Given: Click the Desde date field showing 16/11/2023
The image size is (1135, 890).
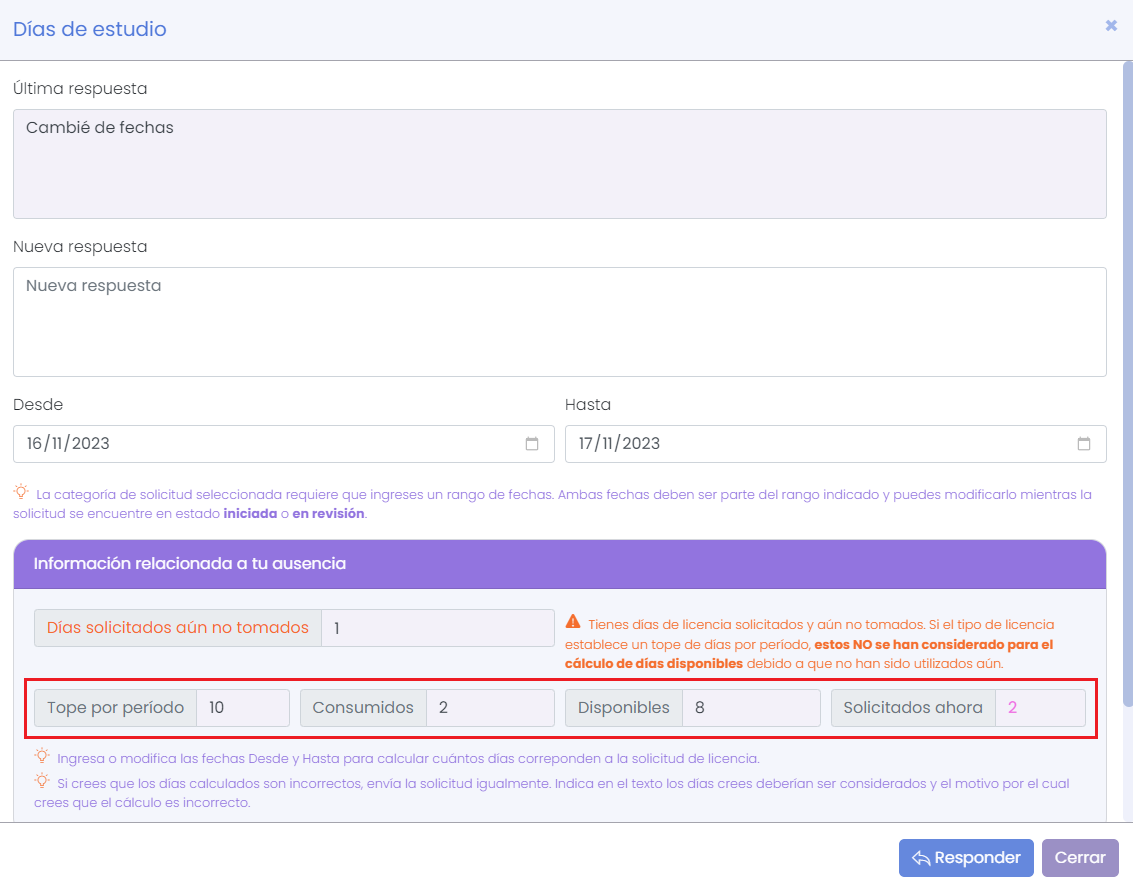Looking at the screenshot, I should pyautogui.click(x=270, y=444).
